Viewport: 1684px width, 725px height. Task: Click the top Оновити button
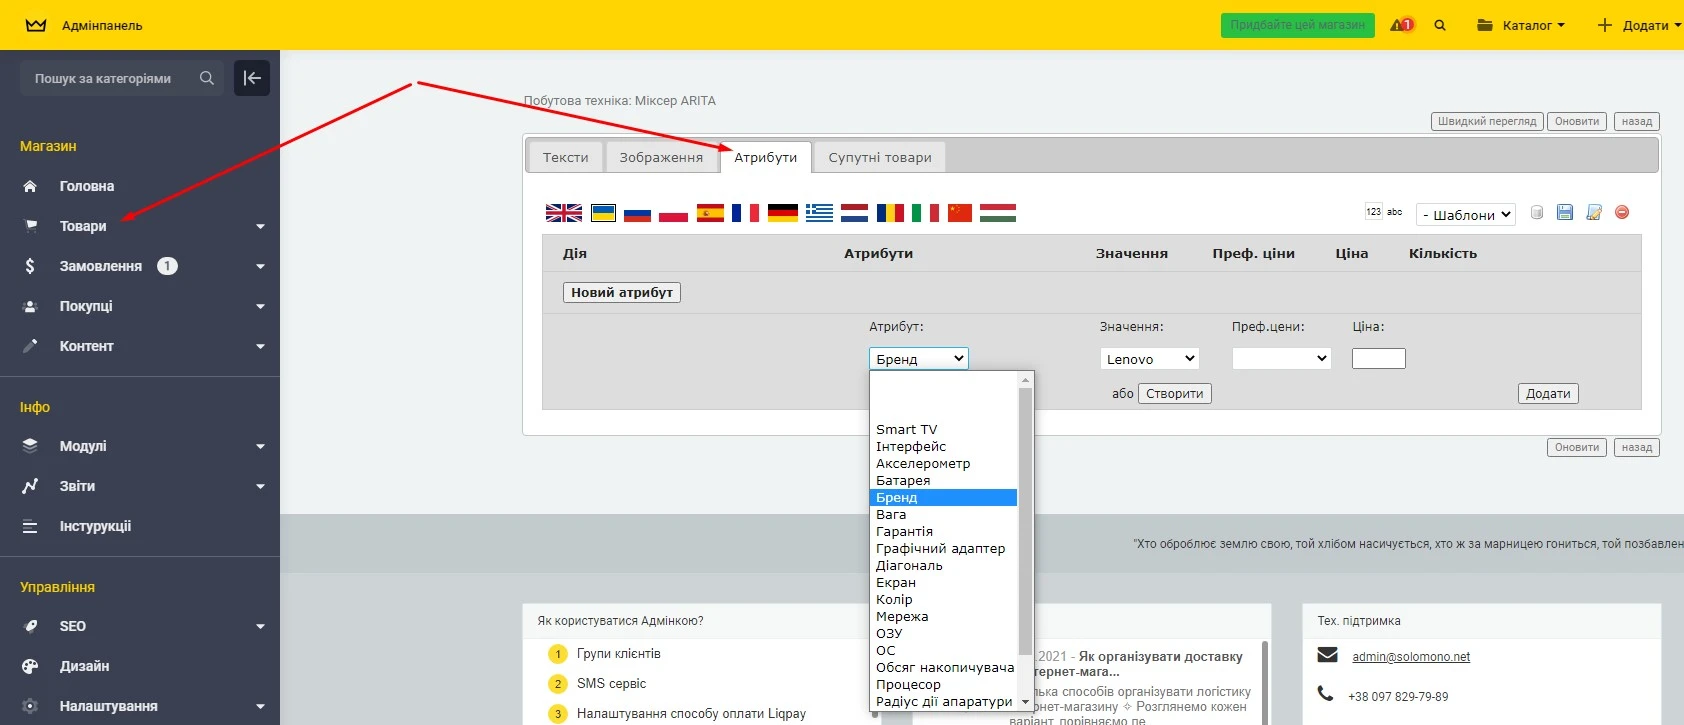tap(1577, 121)
